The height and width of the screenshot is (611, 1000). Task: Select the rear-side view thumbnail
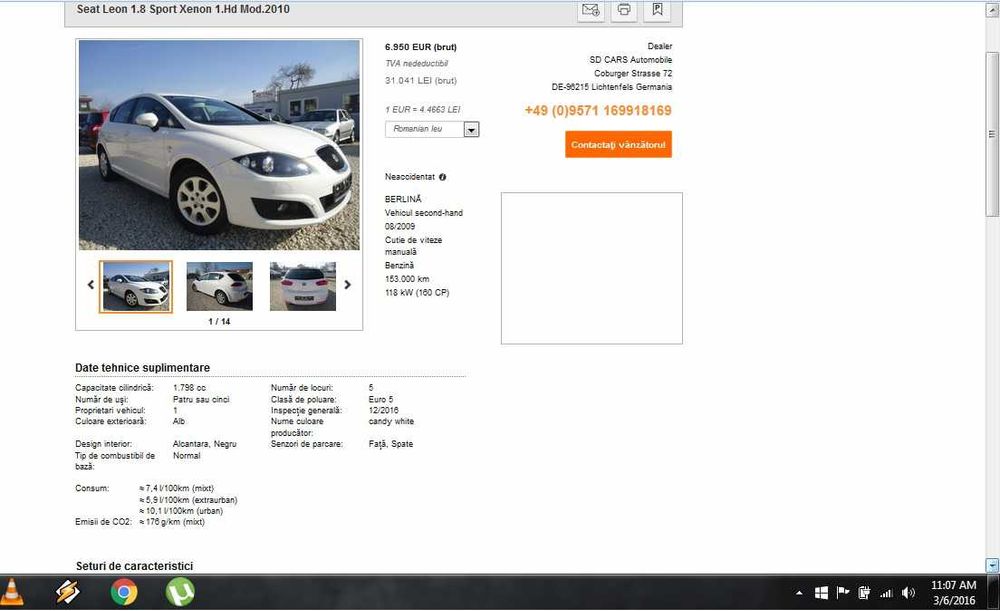(x=219, y=286)
